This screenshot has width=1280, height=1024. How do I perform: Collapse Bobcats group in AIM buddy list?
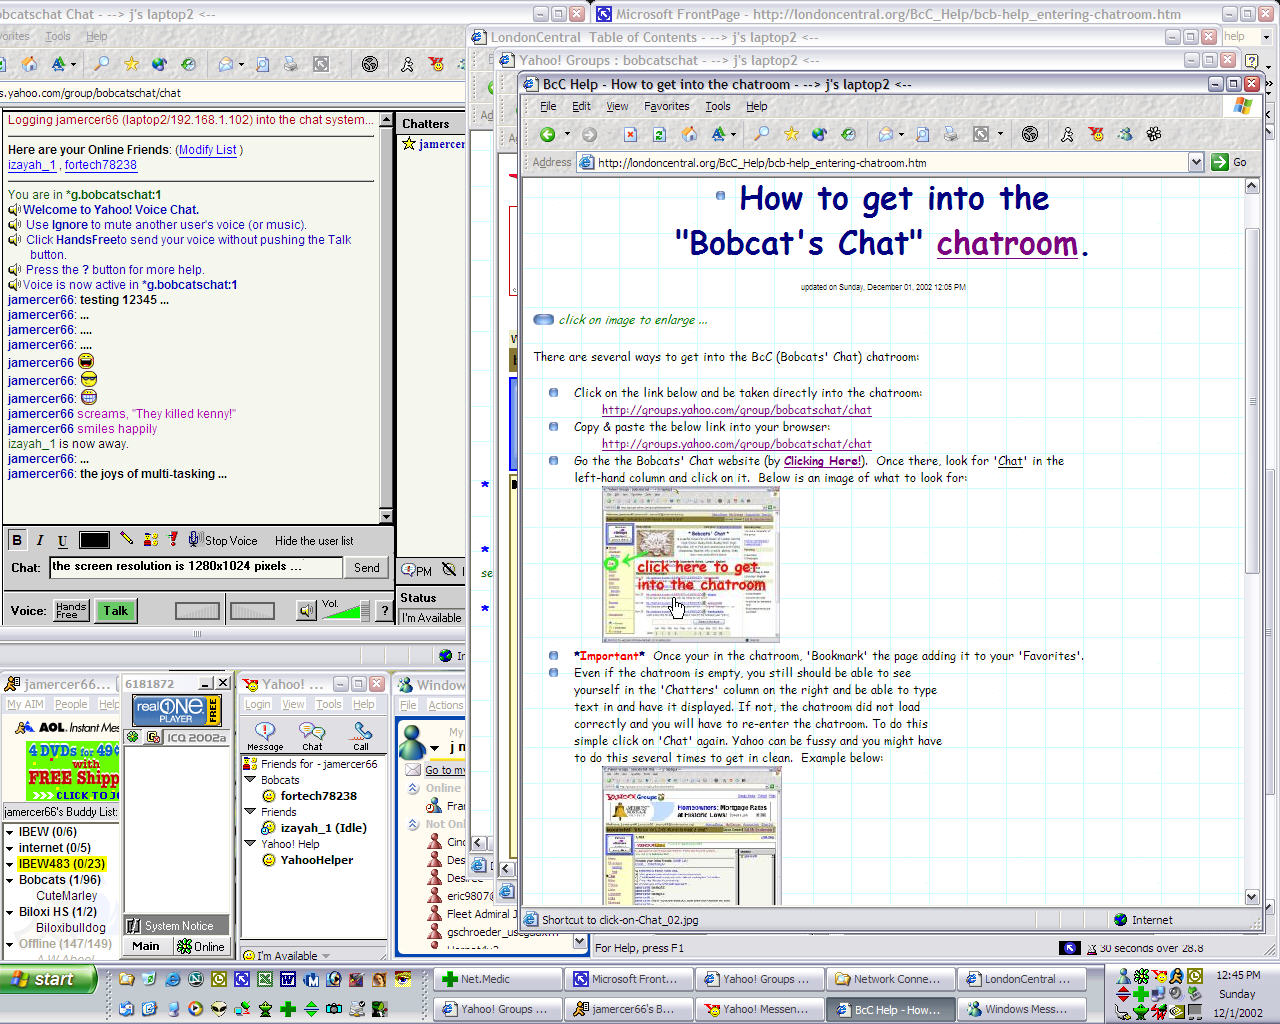(10, 880)
